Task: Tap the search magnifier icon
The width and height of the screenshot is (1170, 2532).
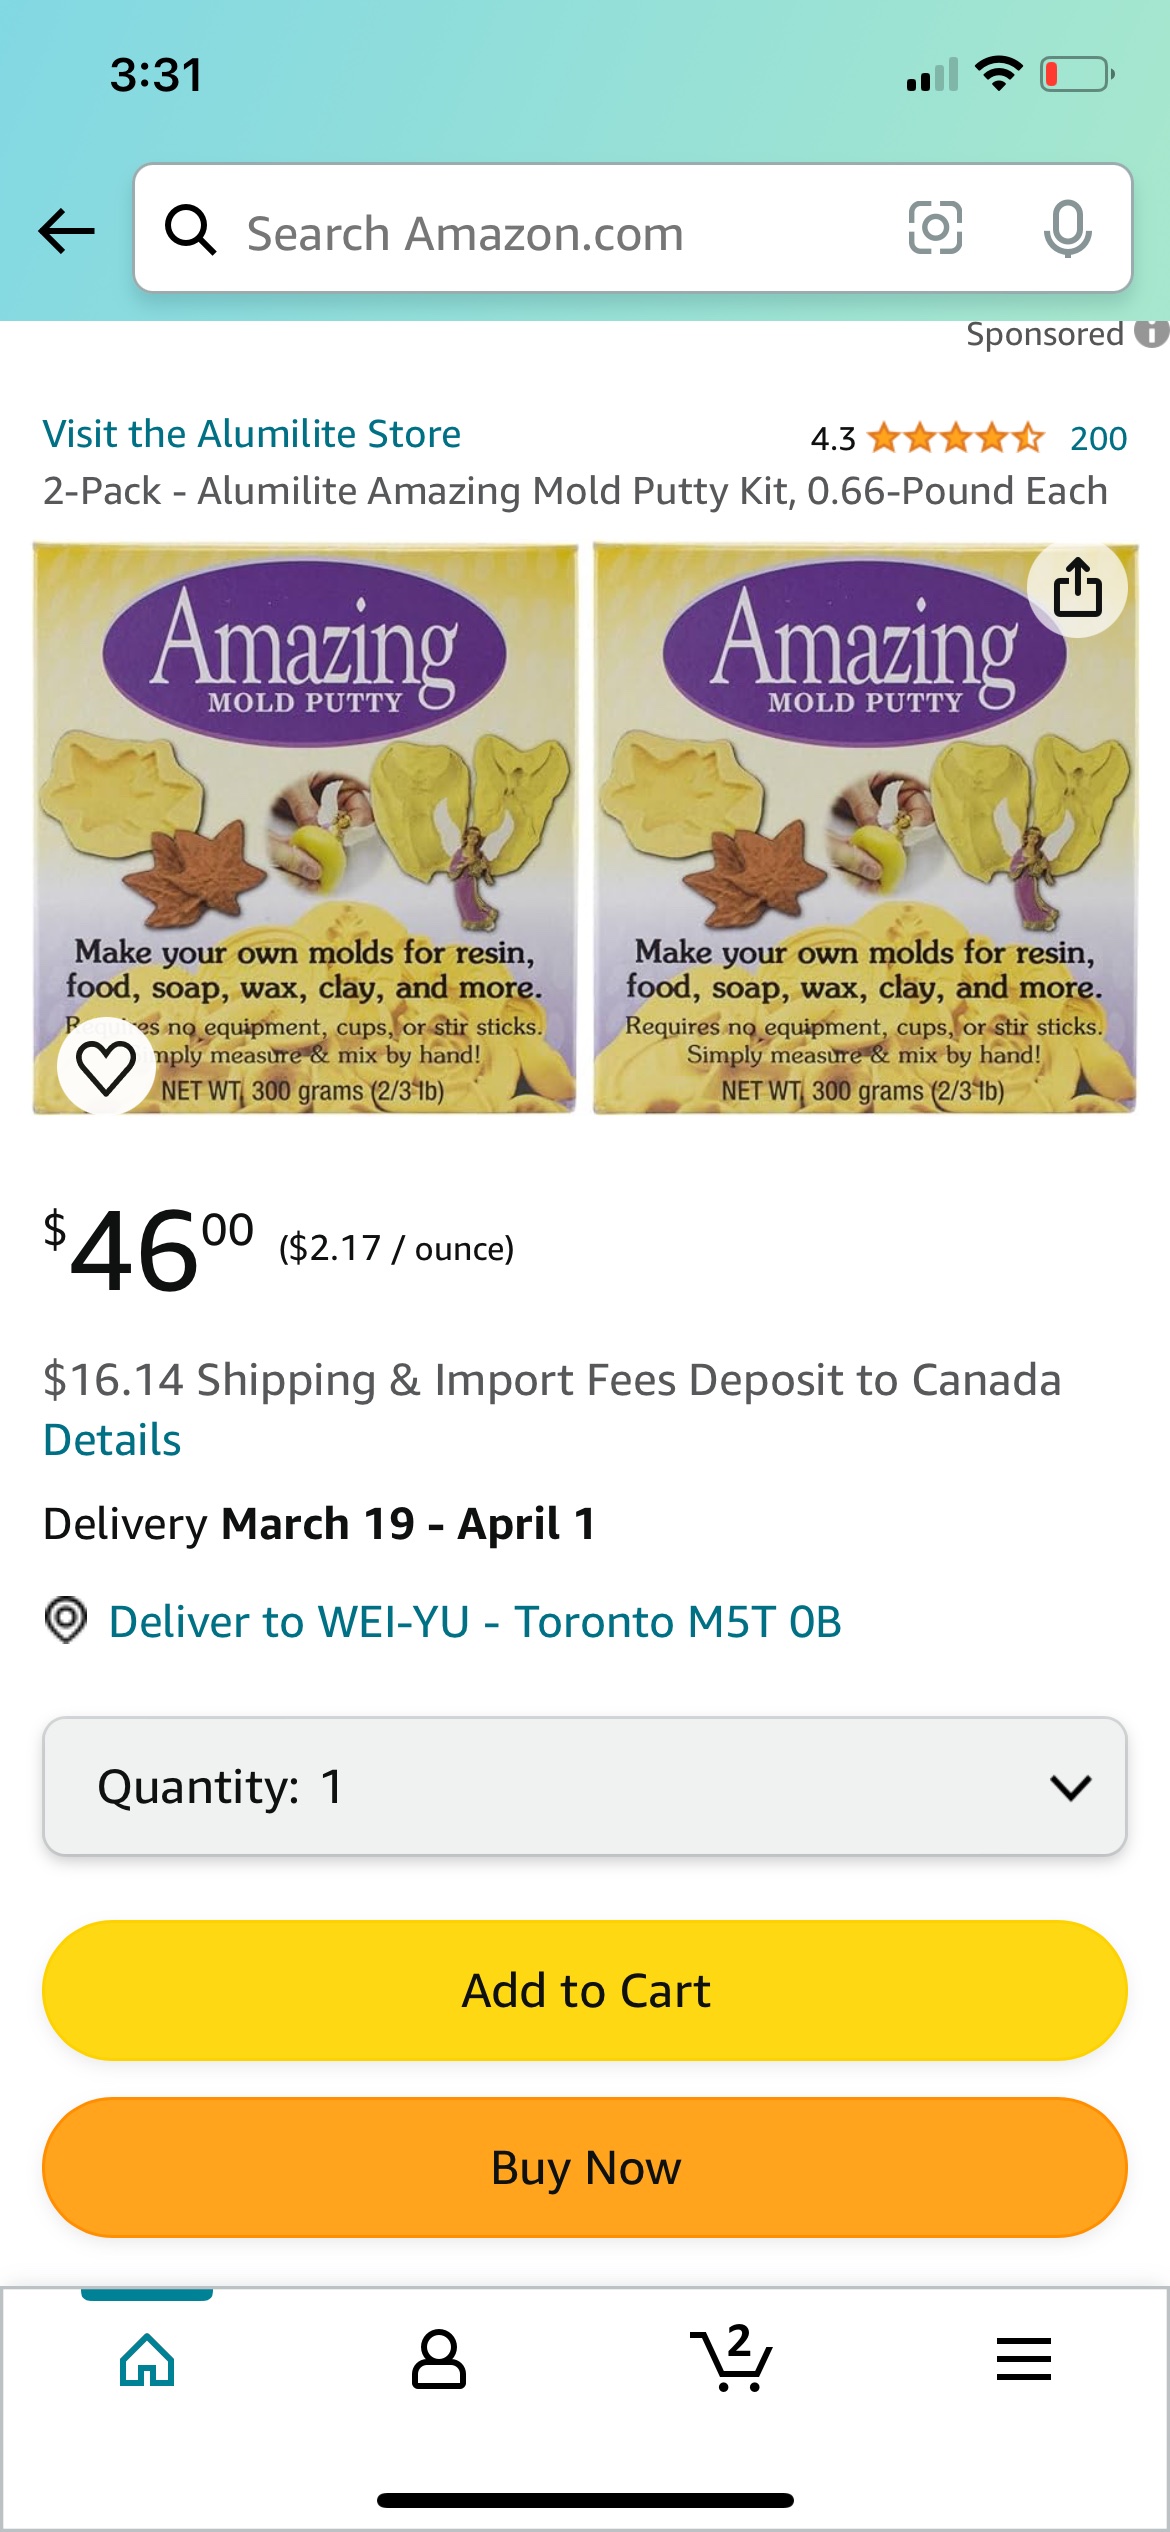Action: click(x=190, y=231)
